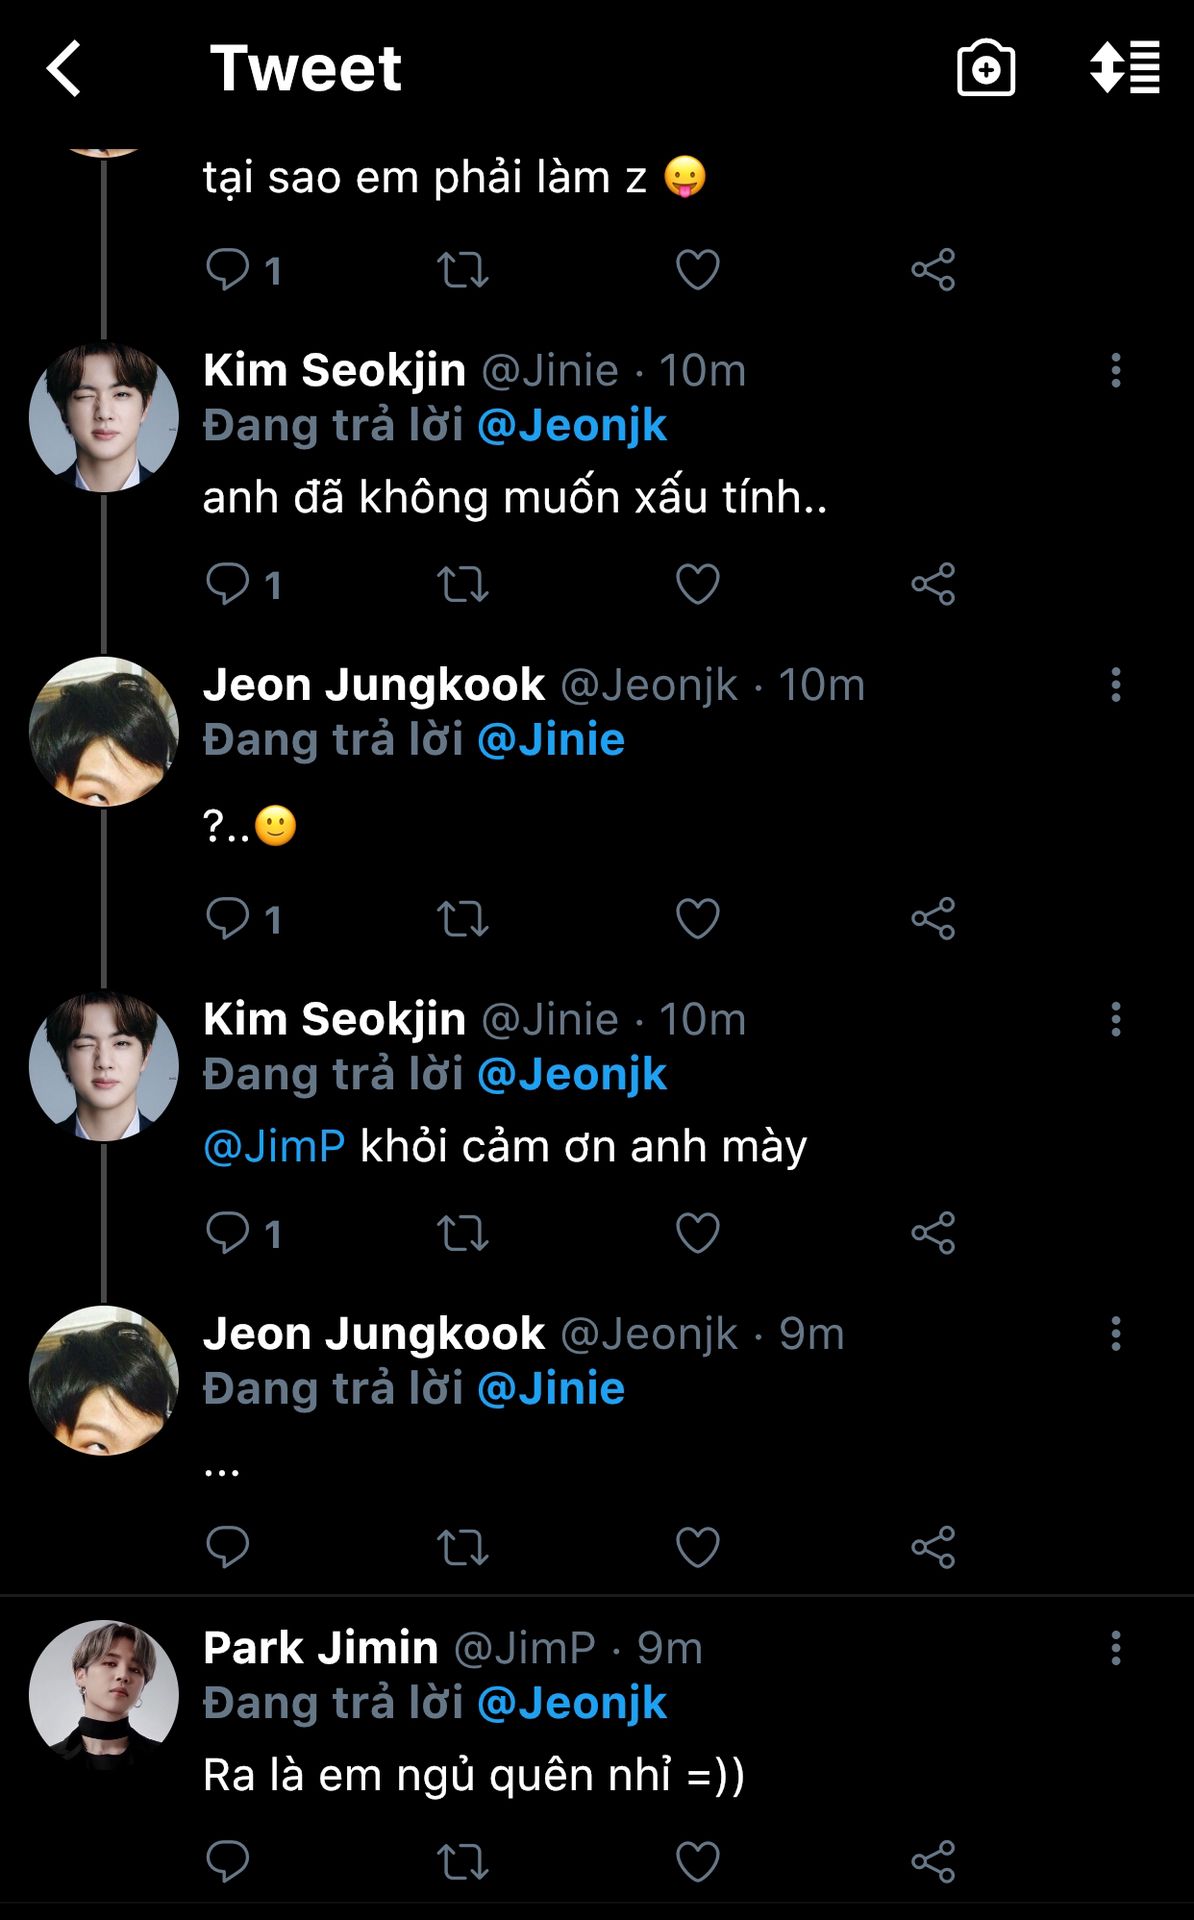1194x1920 pixels.
Task: Open Park Jimin's profile picture
Action: pyautogui.click(x=104, y=1694)
